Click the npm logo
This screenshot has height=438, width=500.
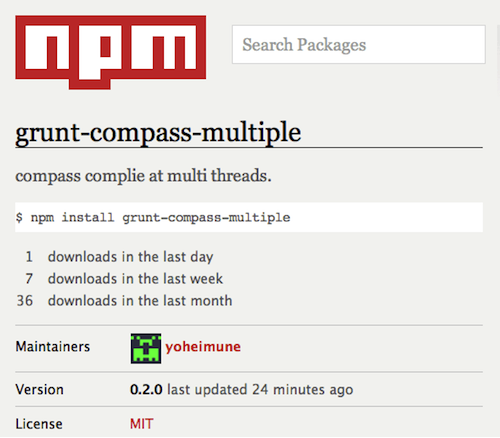tap(110, 52)
